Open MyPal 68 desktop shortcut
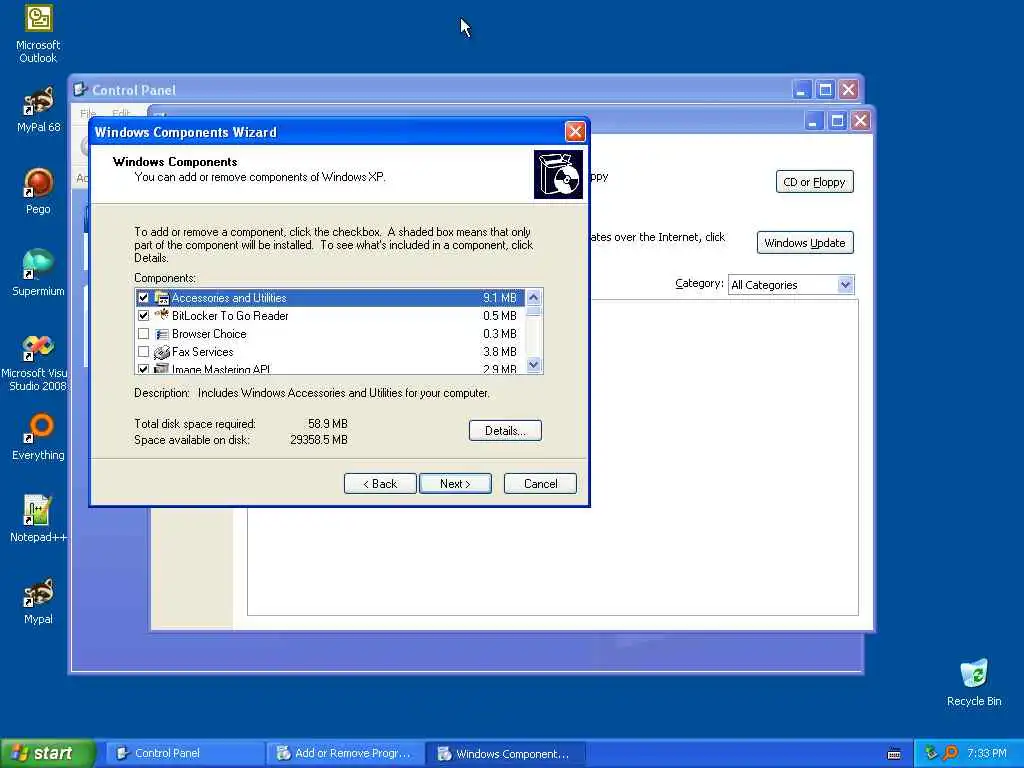 pos(38,110)
